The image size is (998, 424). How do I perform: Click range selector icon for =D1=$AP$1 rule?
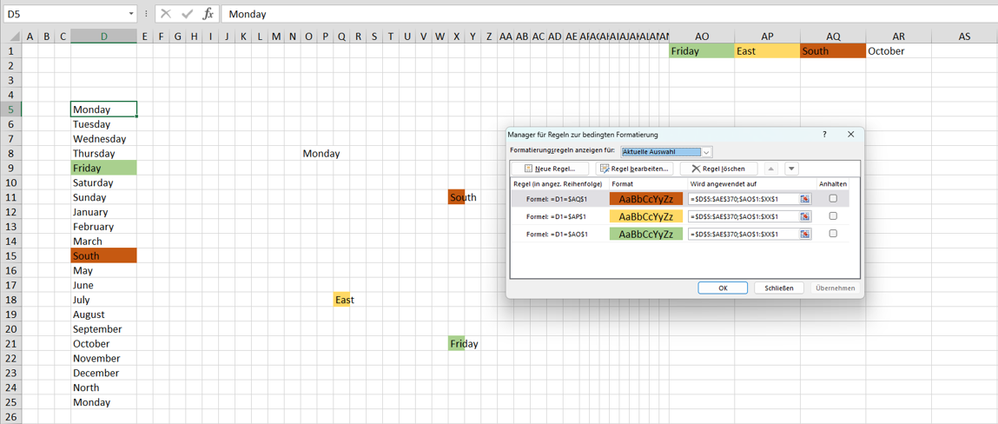click(x=805, y=216)
